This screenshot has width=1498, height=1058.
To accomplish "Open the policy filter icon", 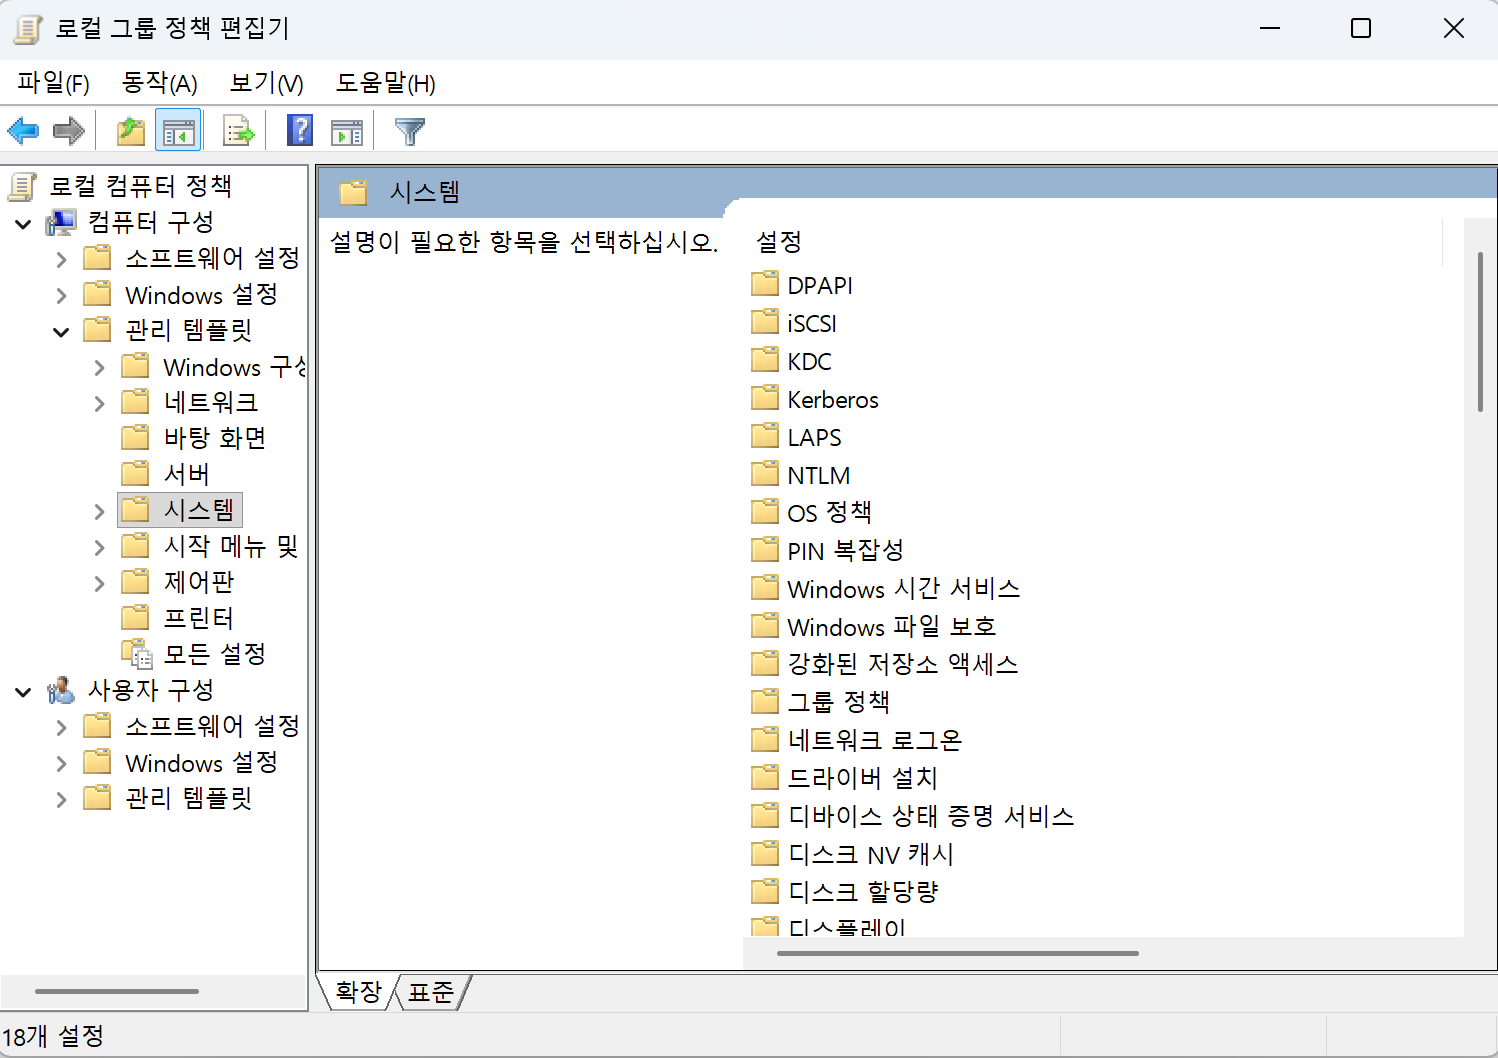I will (409, 130).
